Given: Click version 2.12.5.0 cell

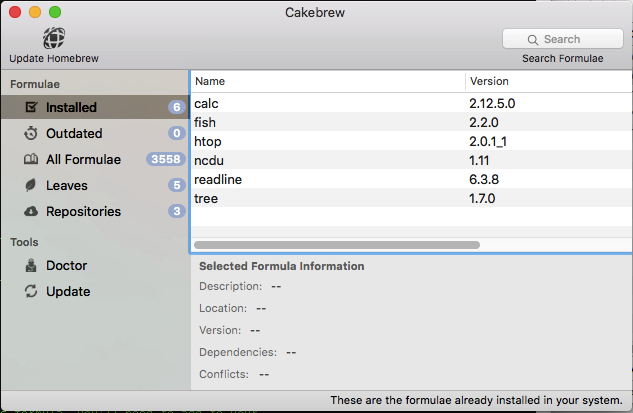Looking at the screenshot, I should click(x=492, y=103).
